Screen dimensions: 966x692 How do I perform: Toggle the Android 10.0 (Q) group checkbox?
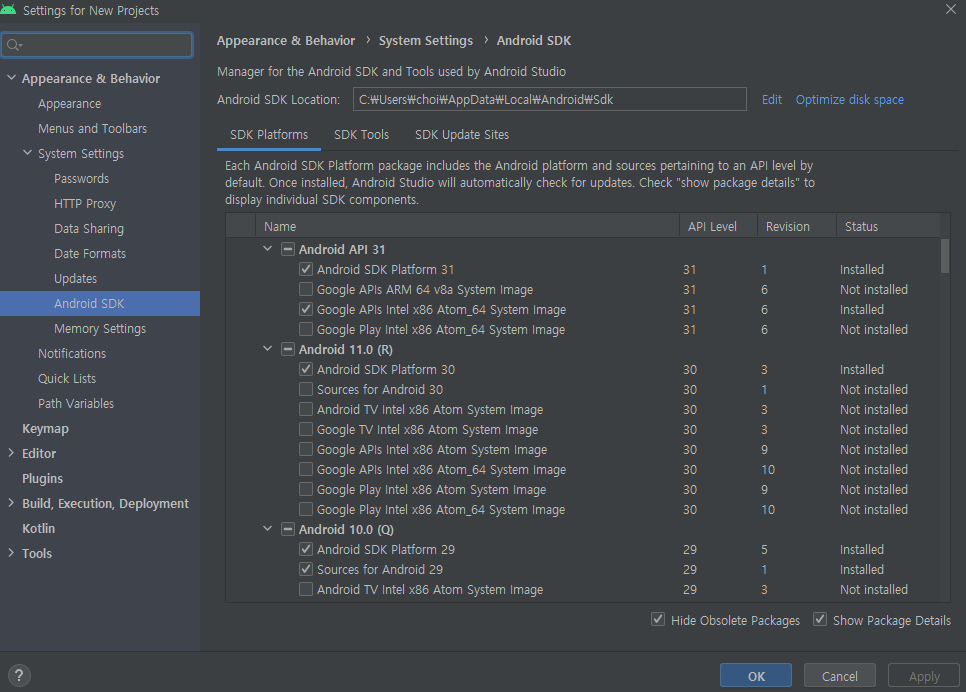click(288, 529)
